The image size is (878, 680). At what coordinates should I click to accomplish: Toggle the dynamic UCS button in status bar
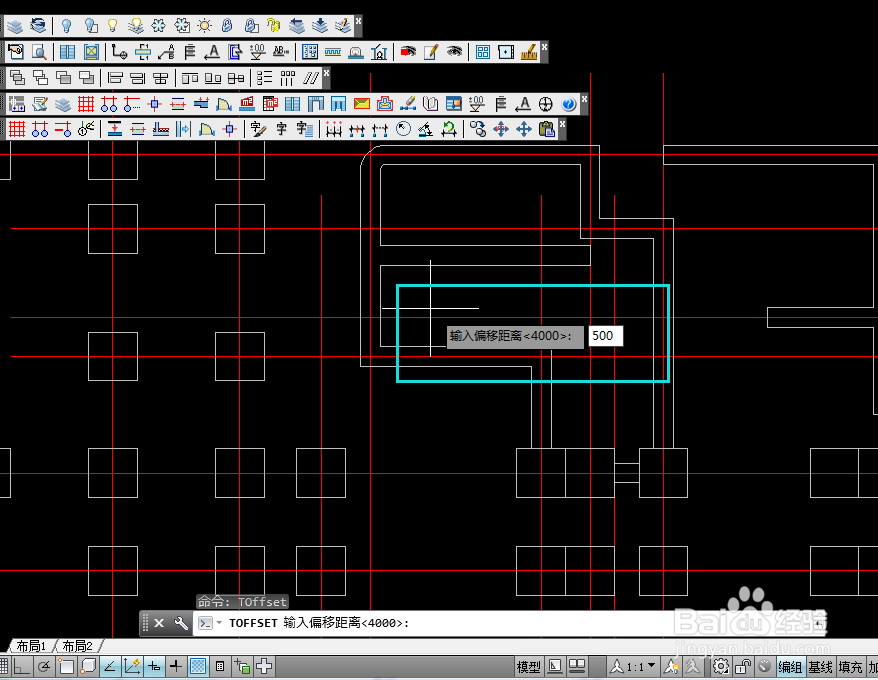tap(132, 667)
